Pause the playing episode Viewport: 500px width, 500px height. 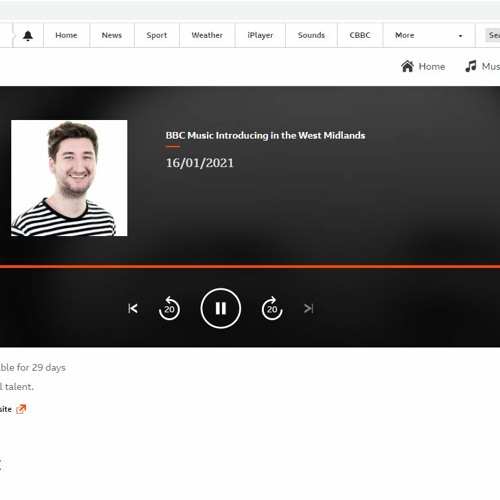pyautogui.click(x=221, y=308)
